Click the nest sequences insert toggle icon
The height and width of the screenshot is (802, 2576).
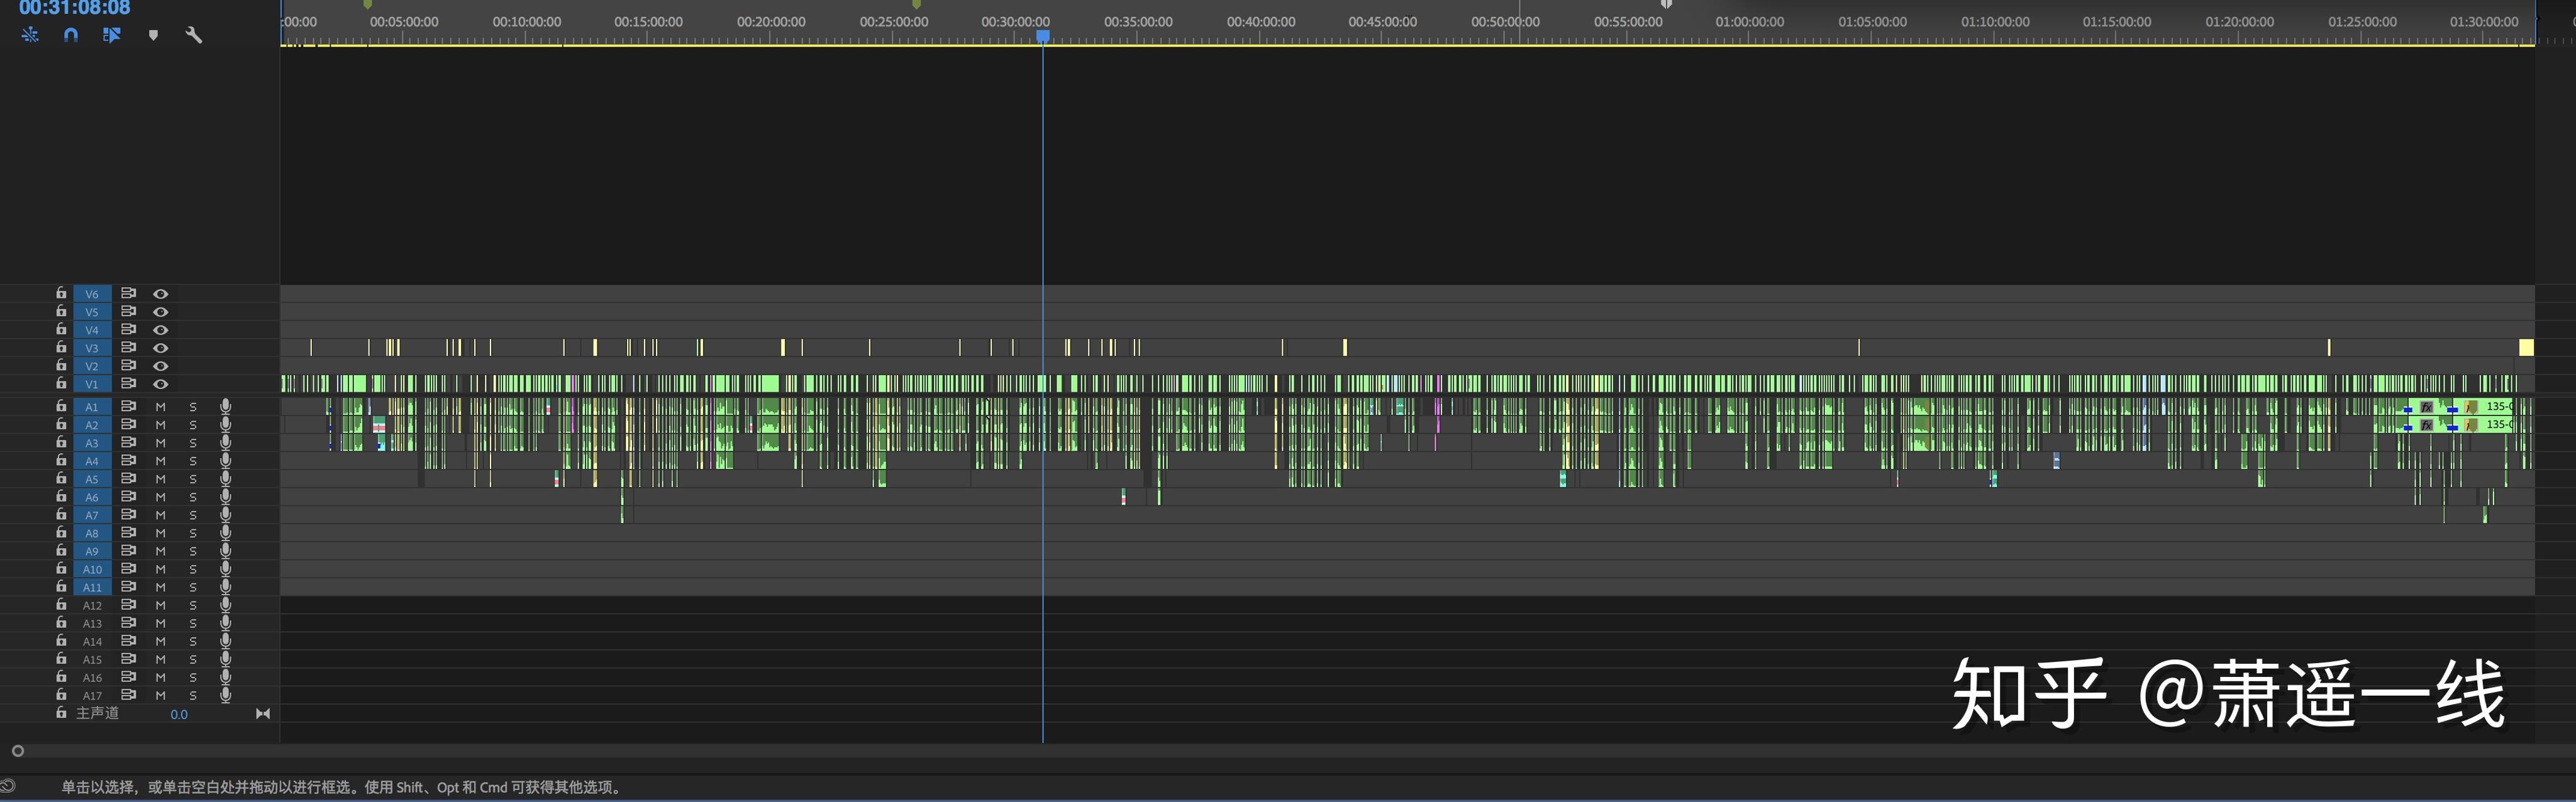click(x=30, y=35)
